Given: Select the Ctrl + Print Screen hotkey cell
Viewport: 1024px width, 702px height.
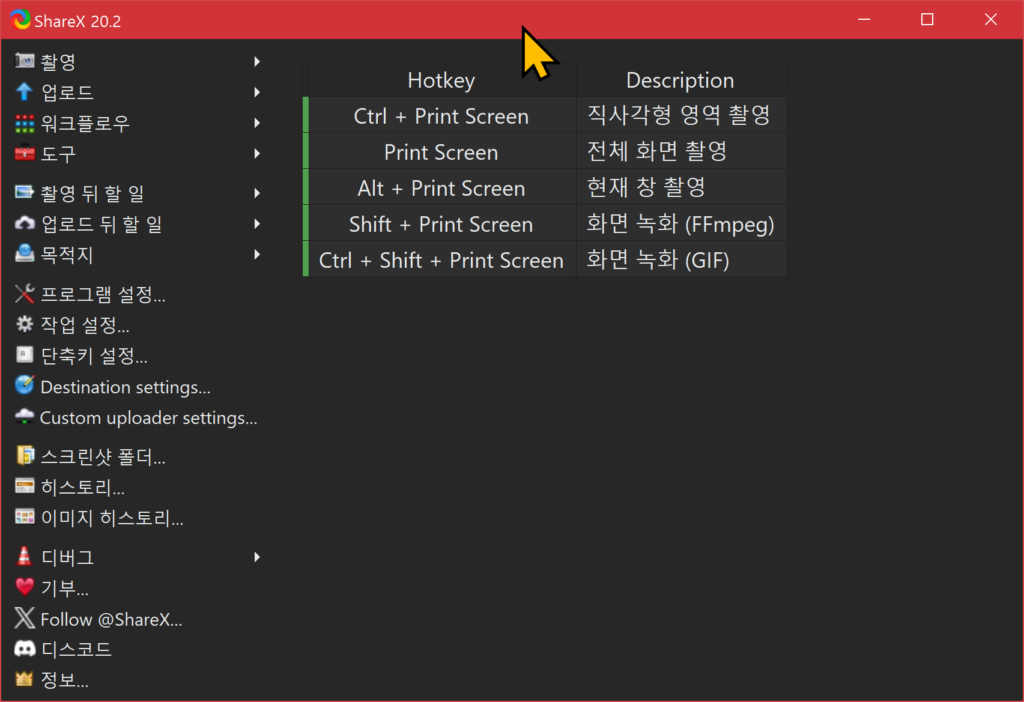Looking at the screenshot, I should click(441, 116).
